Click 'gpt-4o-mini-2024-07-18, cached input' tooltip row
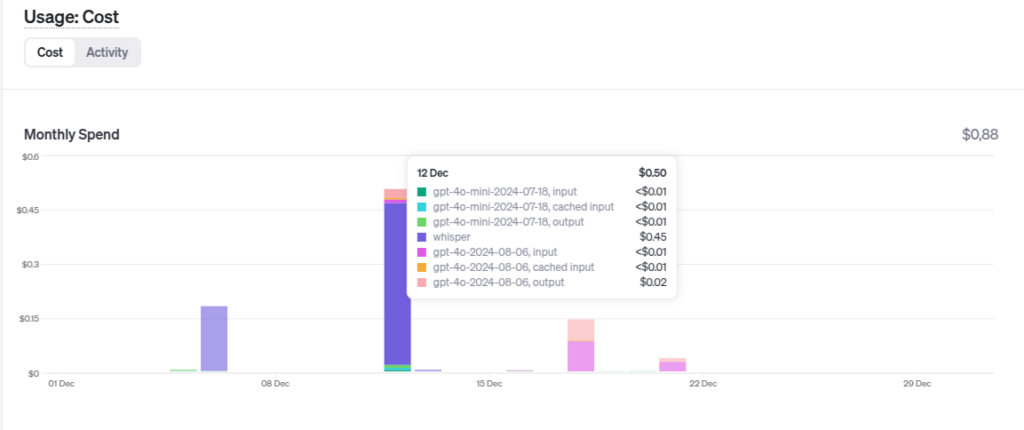This screenshot has height=430, width=1024. pos(541,207)
